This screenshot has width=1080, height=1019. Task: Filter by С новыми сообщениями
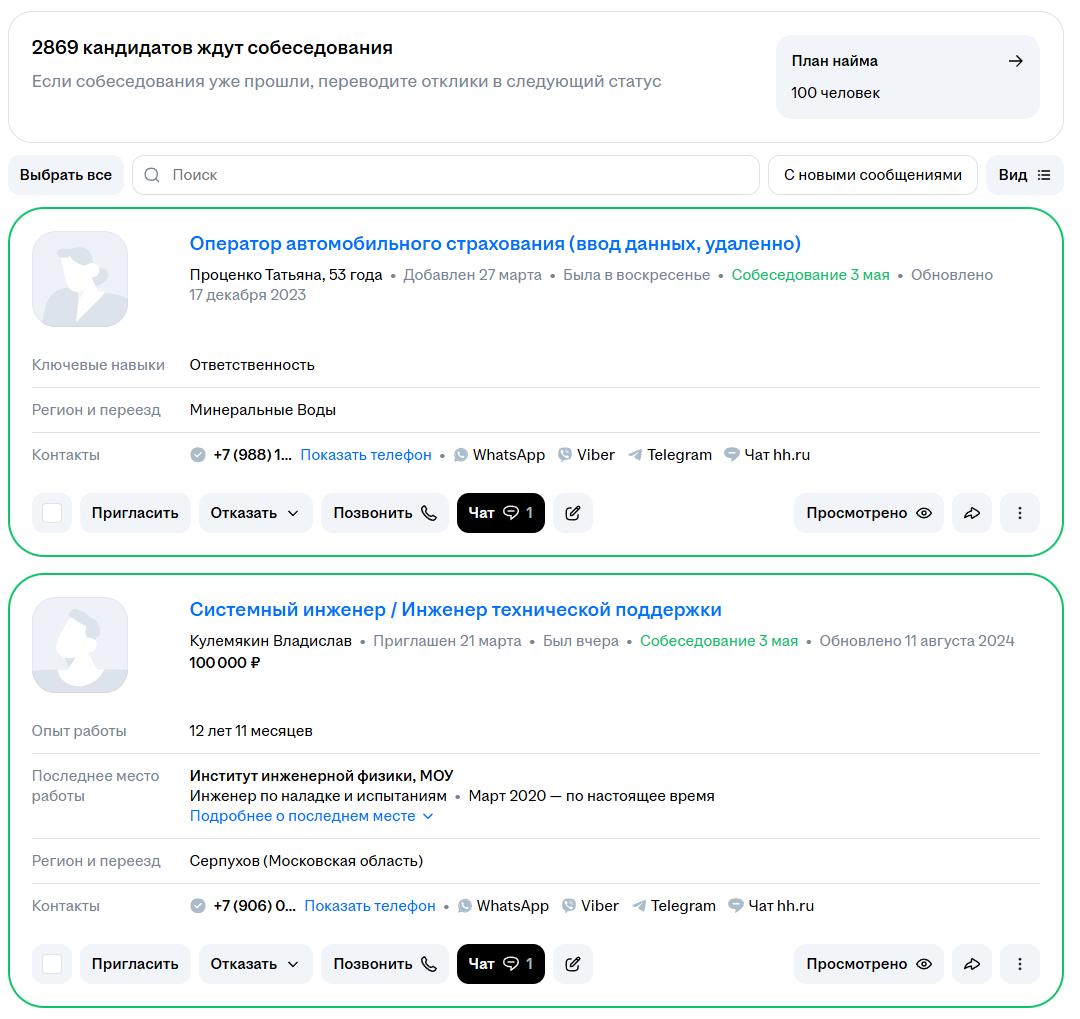coord(872,175)
